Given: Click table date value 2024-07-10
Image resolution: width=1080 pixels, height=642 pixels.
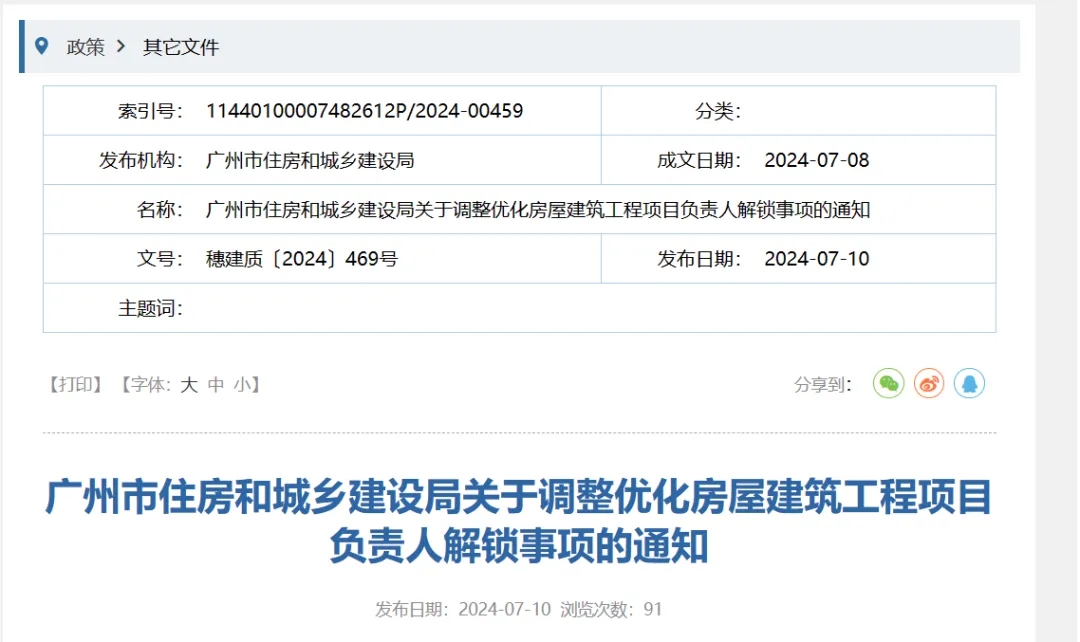Looking at the screenshot, I should 817,259.
